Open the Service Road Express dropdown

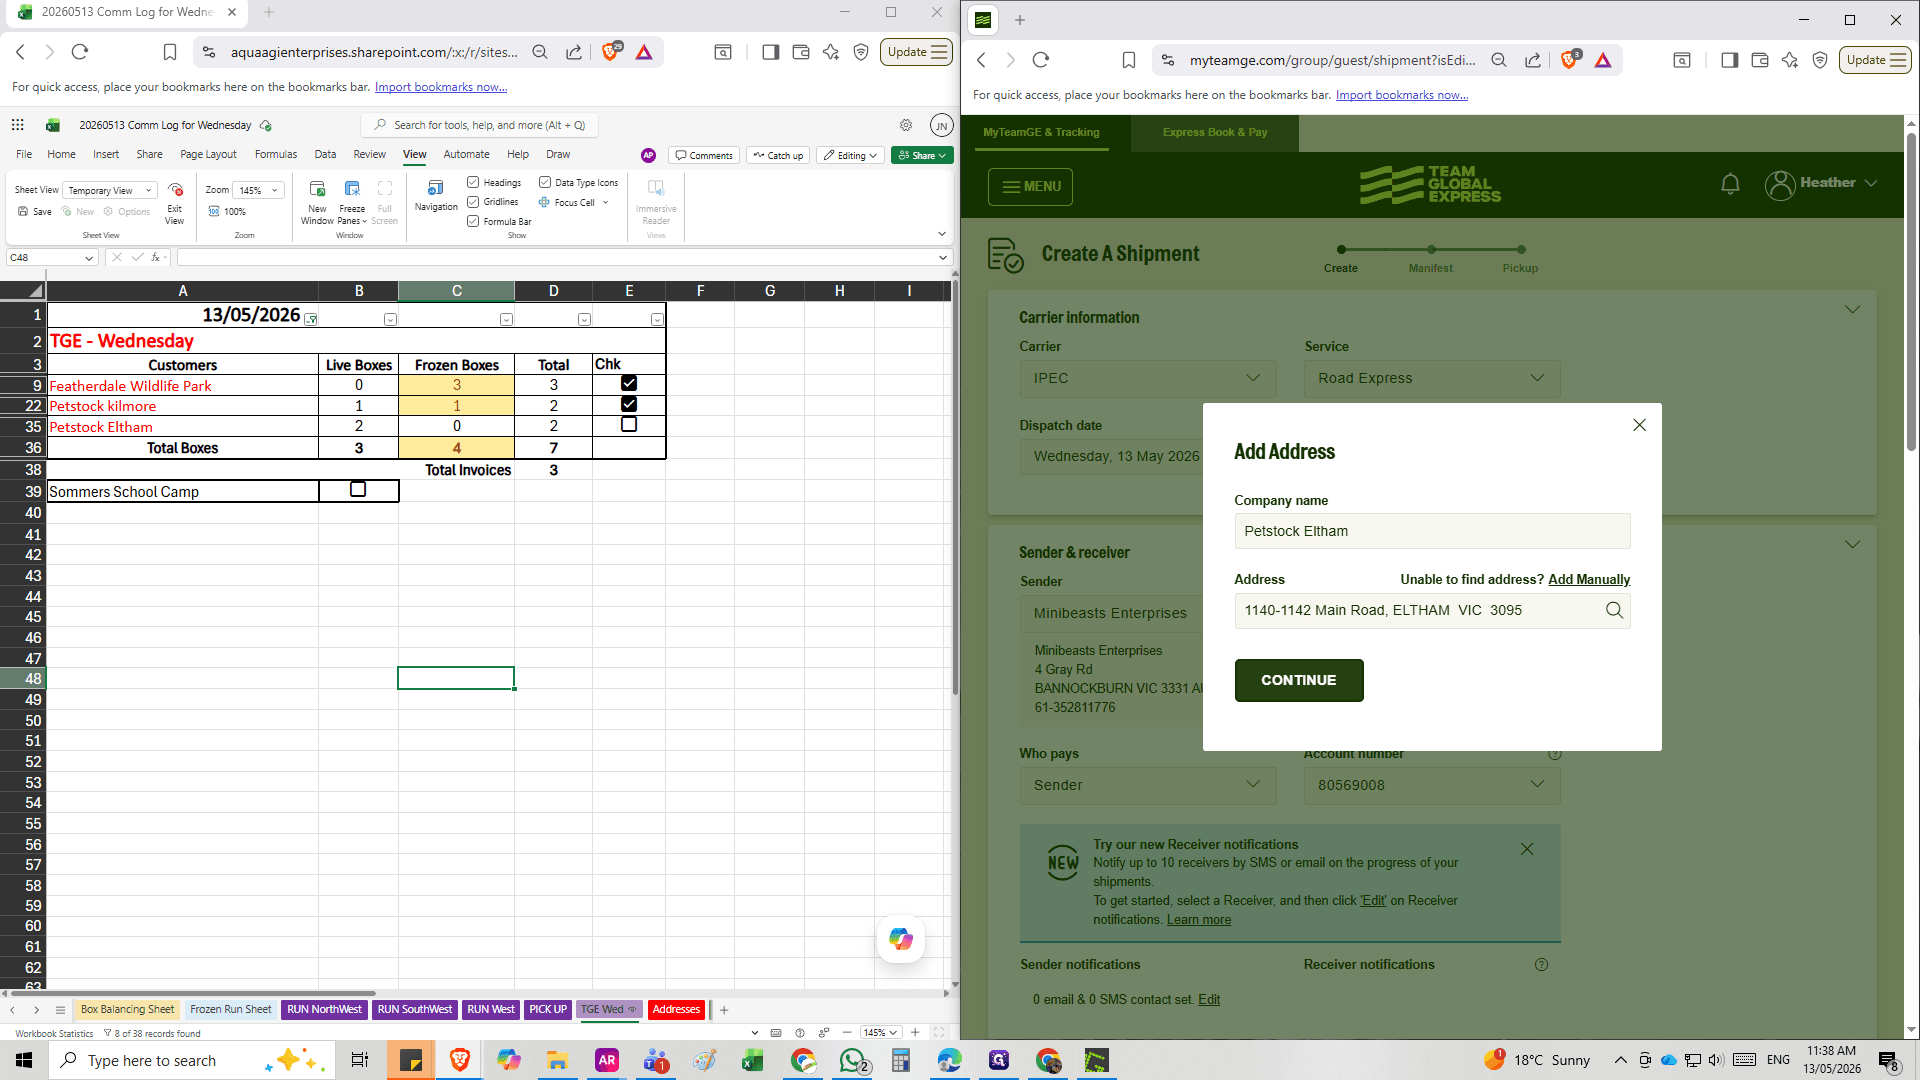[x=1432, y=378]
